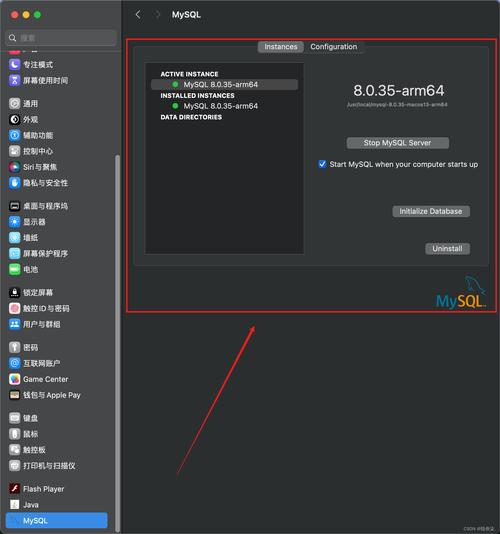Open Control Center (控制中心) icon
Viewport: 500px width, 534px height.
[x=14, y=151]
